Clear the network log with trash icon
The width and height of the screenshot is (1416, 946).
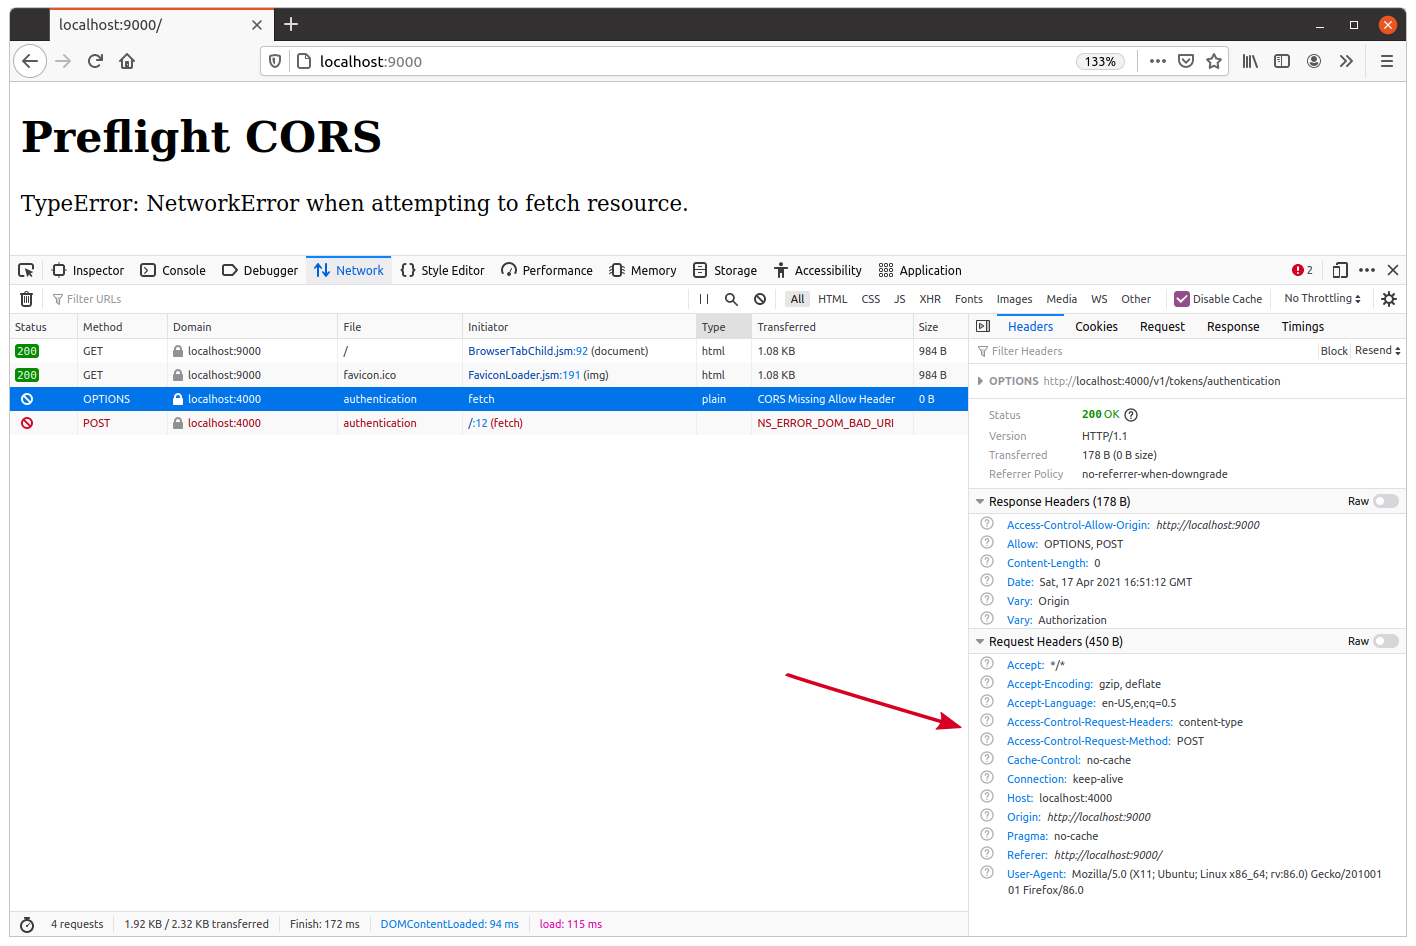pos(27,299)
